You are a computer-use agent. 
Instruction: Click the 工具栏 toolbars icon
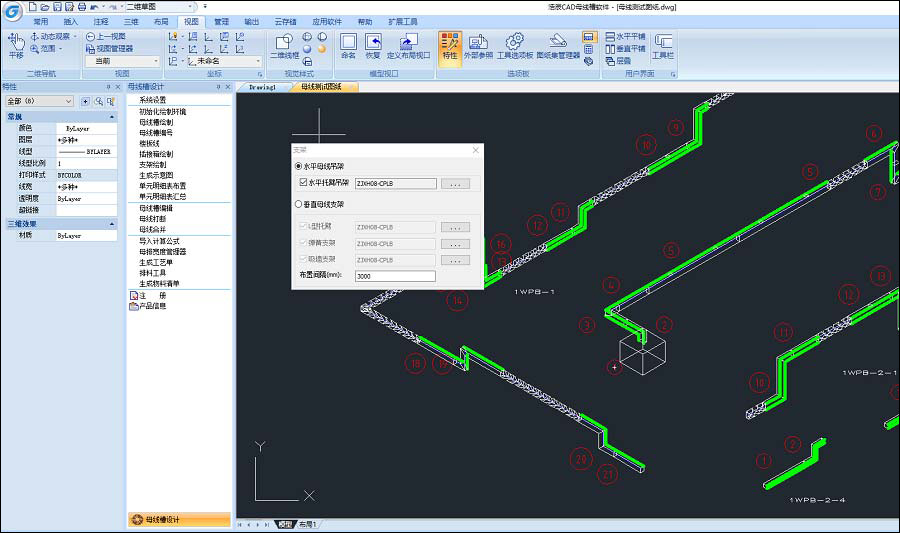pyautogui.click(x=663, y=42)
